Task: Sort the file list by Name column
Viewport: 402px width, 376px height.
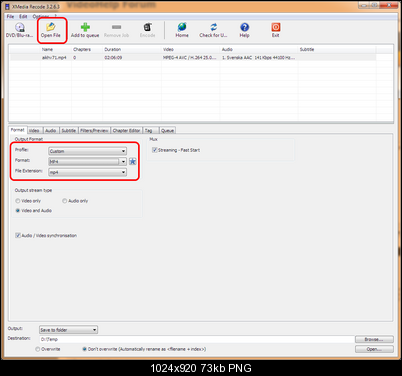Action: click(56, 49)
